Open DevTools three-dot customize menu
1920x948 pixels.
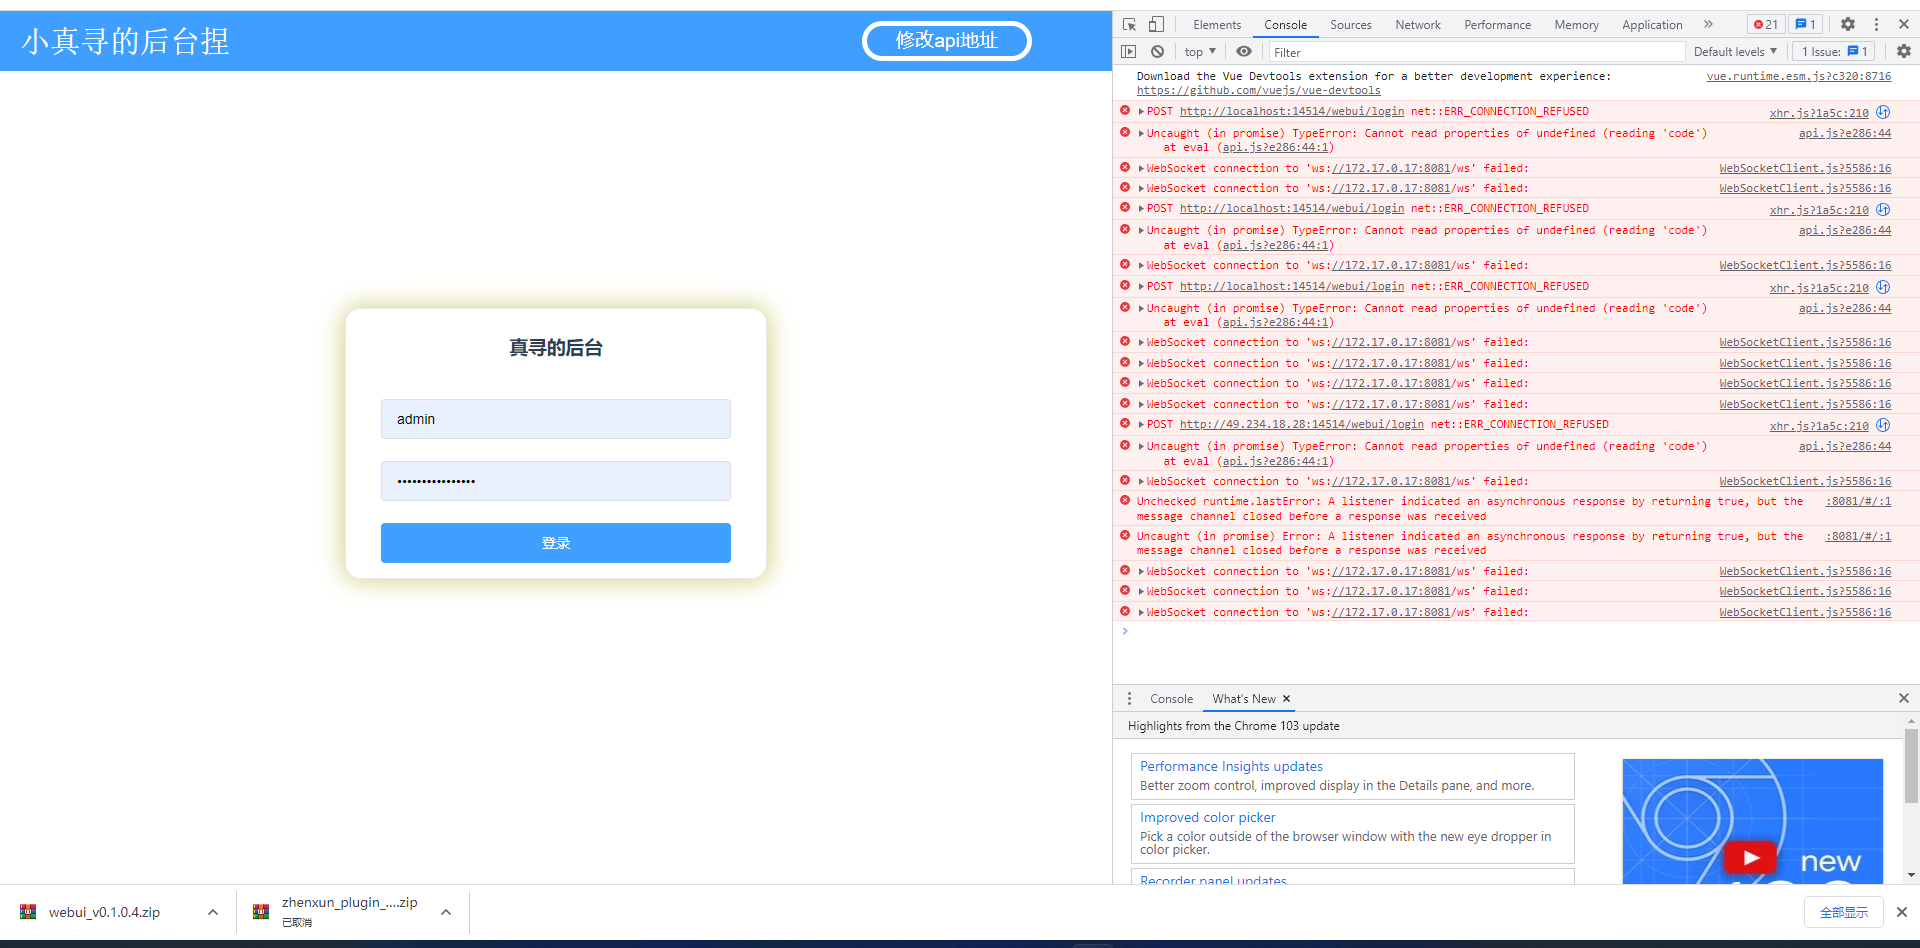click(x=1876, y=24)
